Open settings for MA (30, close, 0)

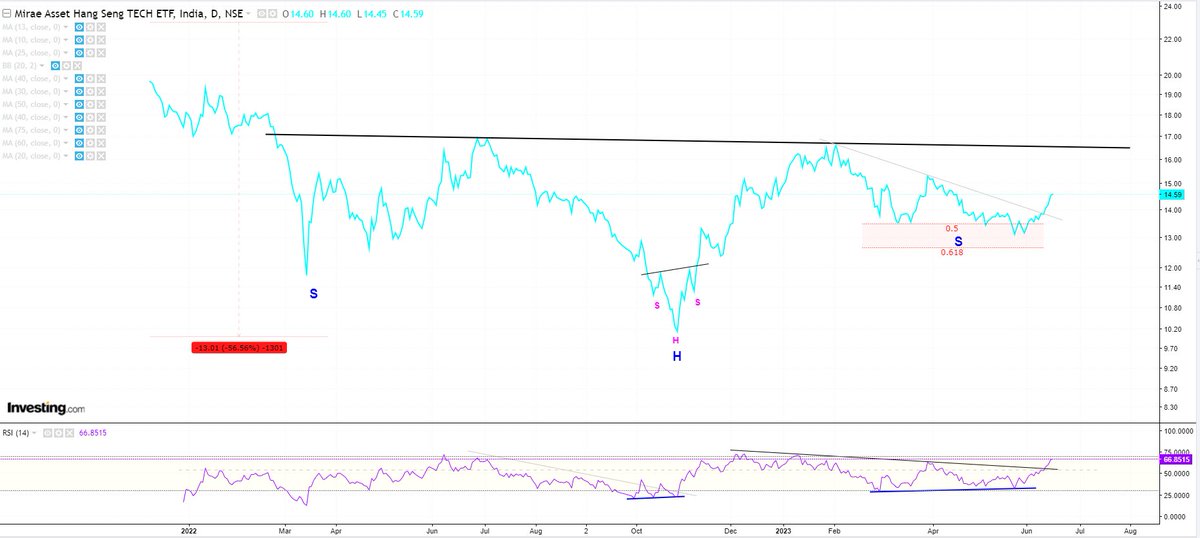[90, 91]
